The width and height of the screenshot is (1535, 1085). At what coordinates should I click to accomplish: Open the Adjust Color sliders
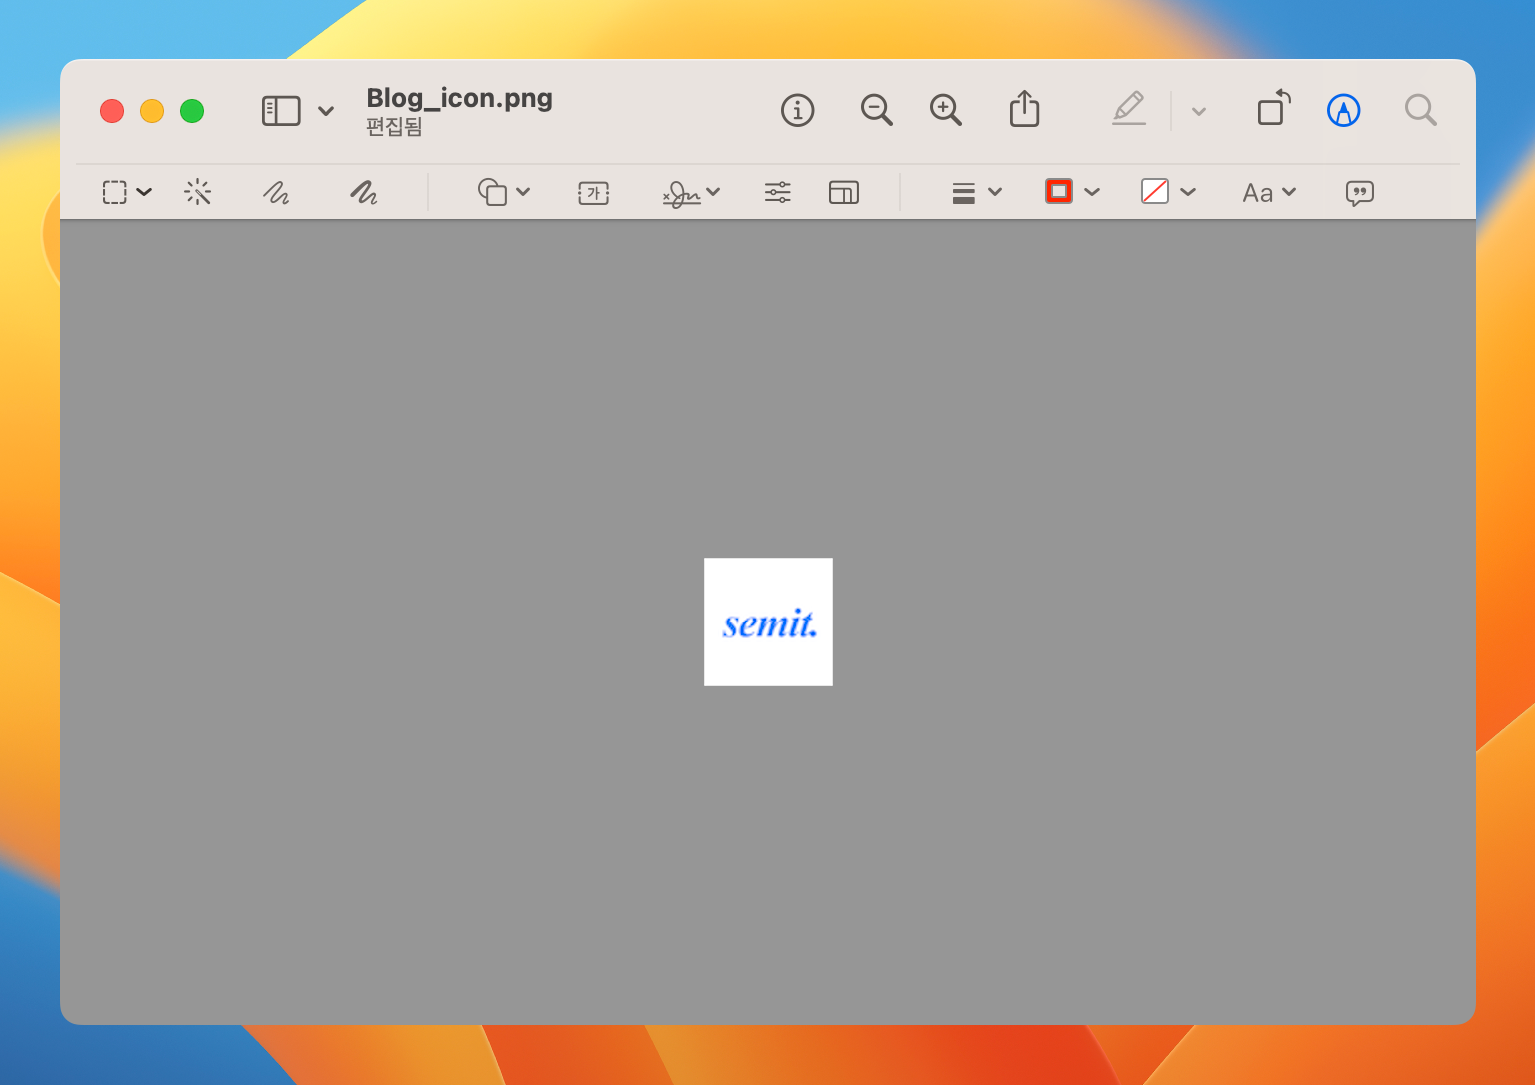[778, 192]
